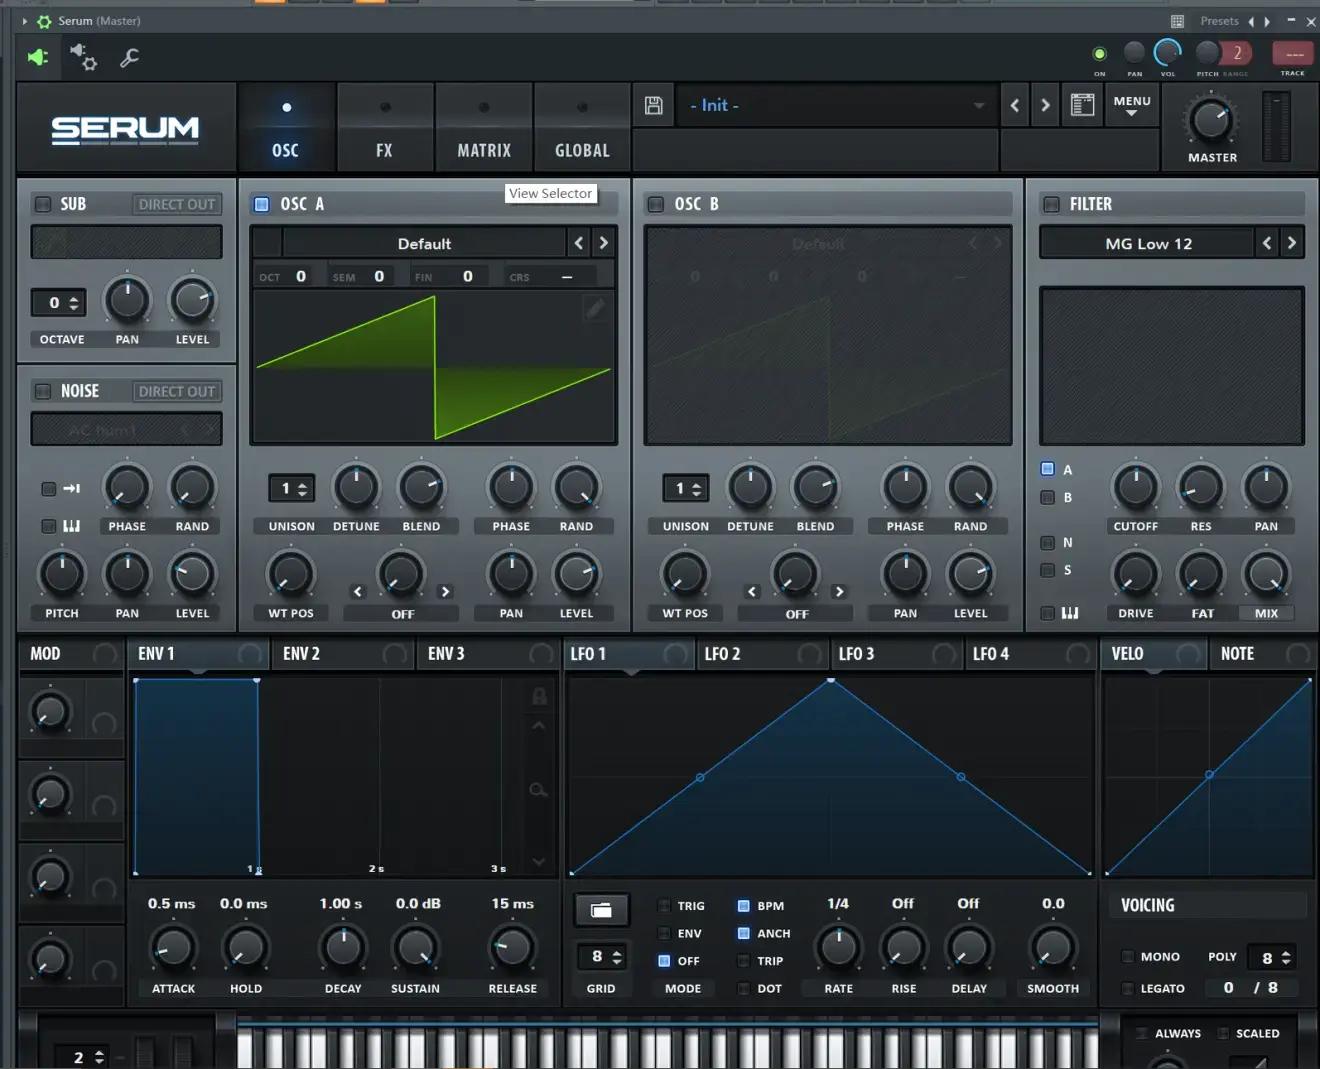Viewport: 1320px width, 1069px height.
Task: Enable the OSC B oscillator
Action: 656,204
